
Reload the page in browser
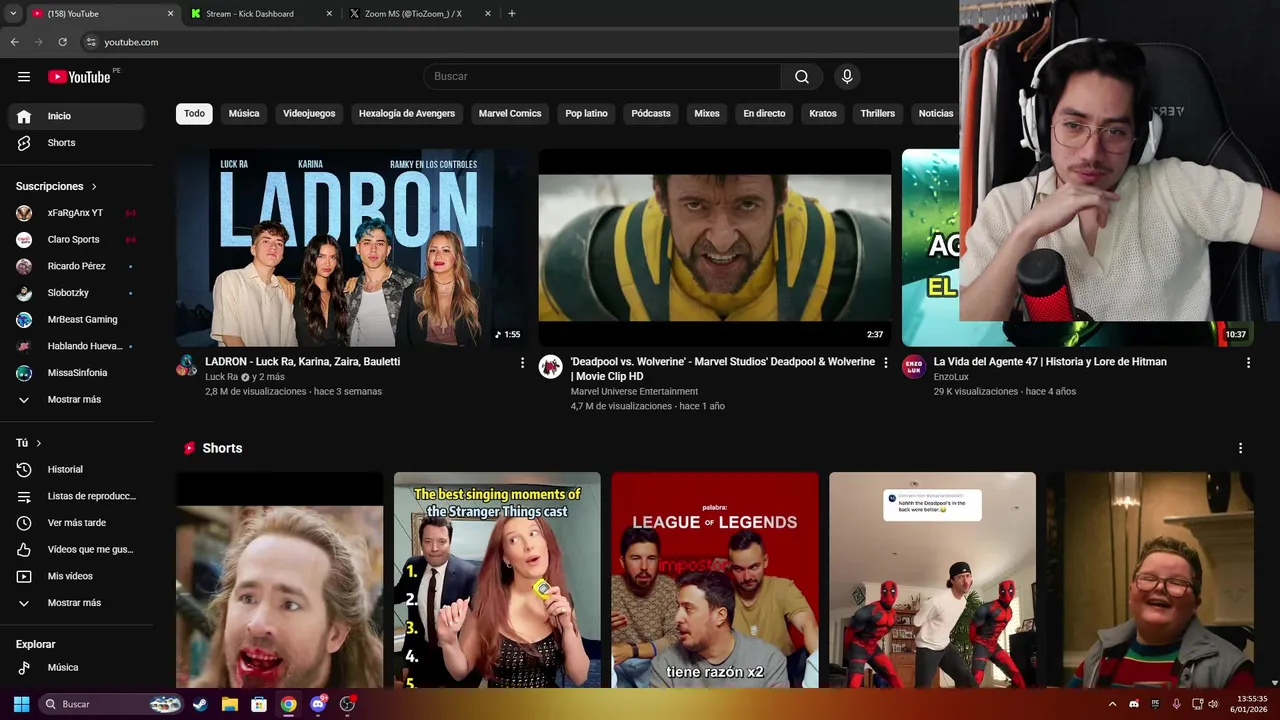(62, 42)
